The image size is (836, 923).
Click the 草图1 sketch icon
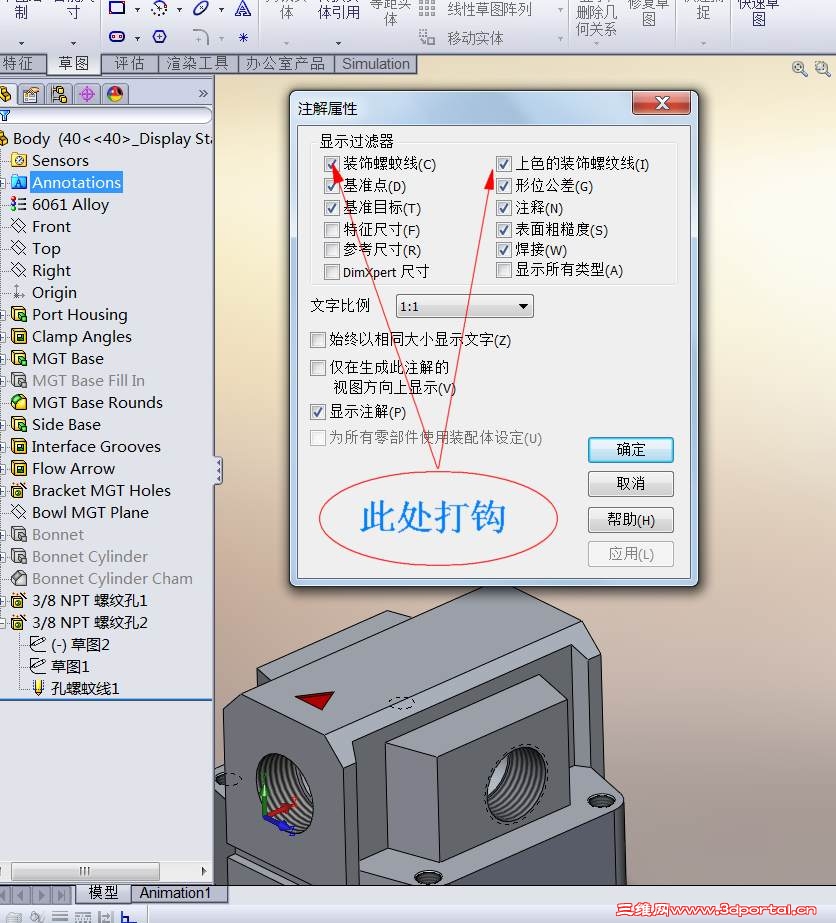(x=38, y=666)
